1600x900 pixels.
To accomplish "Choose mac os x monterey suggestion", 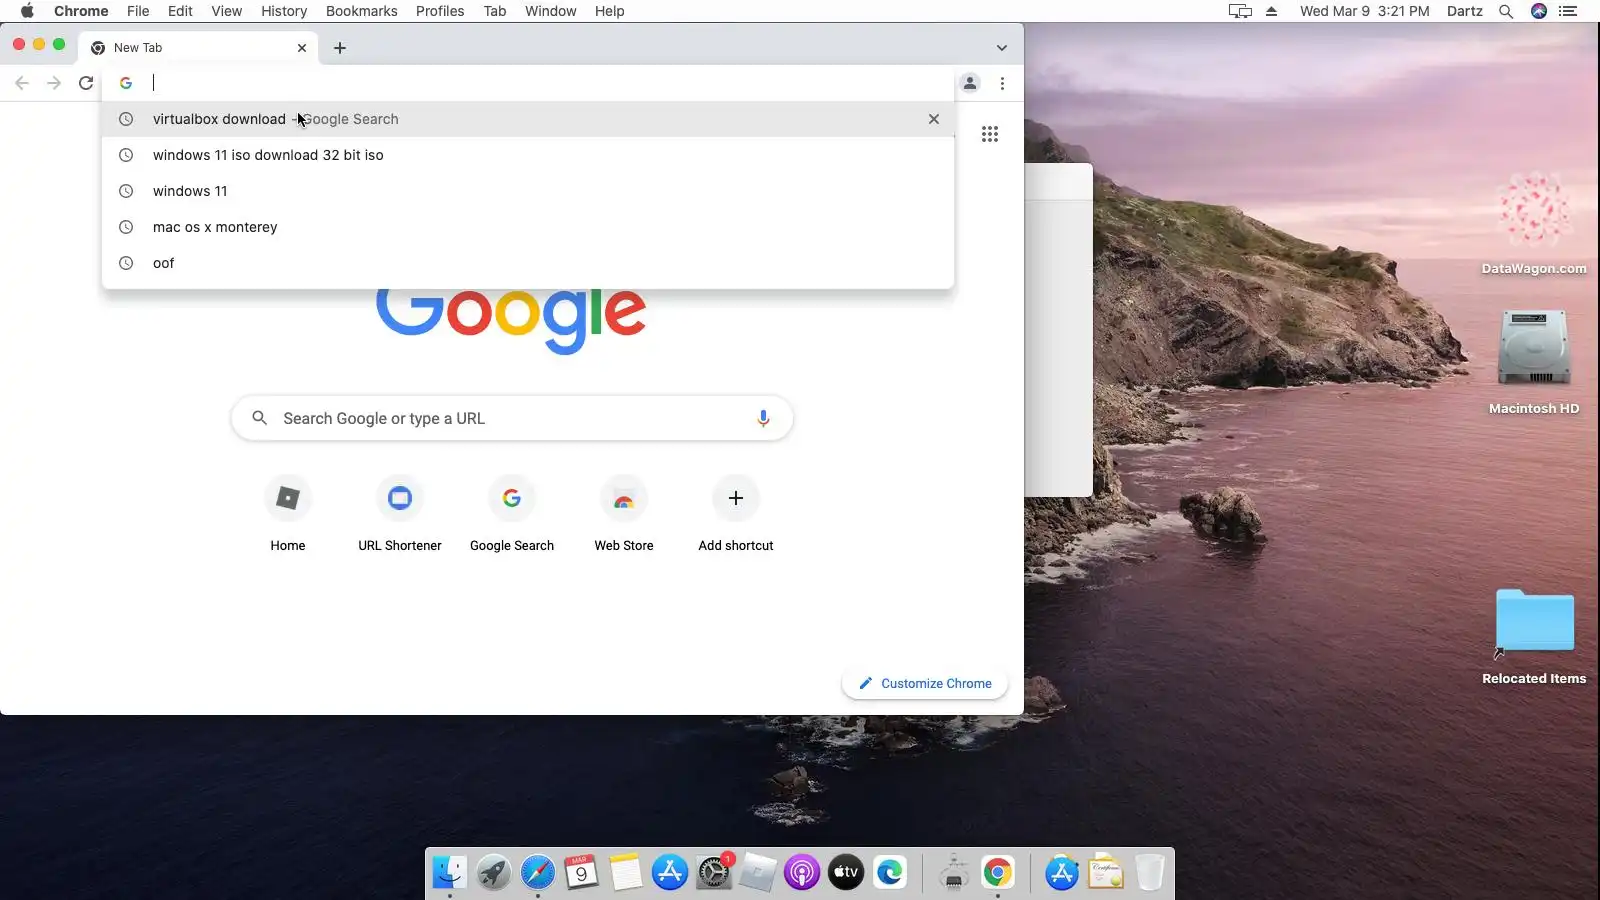I will click(528, 227).
